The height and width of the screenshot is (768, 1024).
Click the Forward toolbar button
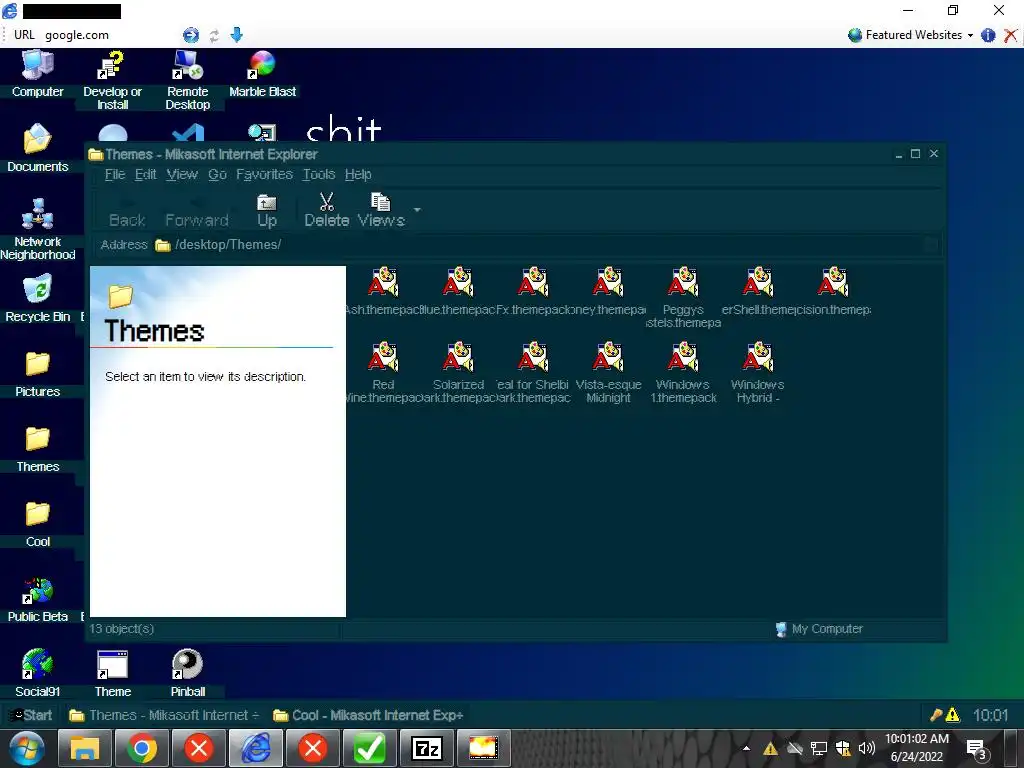197,210
